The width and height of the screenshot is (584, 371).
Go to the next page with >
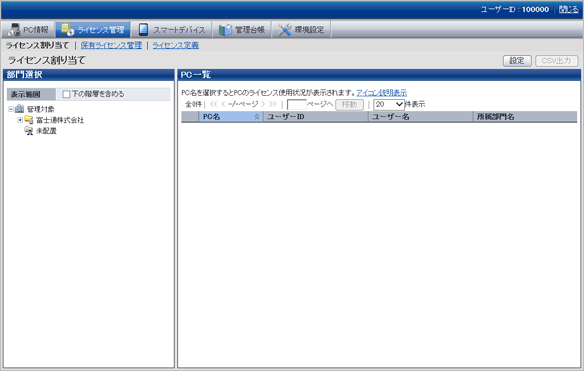(263, 104)
